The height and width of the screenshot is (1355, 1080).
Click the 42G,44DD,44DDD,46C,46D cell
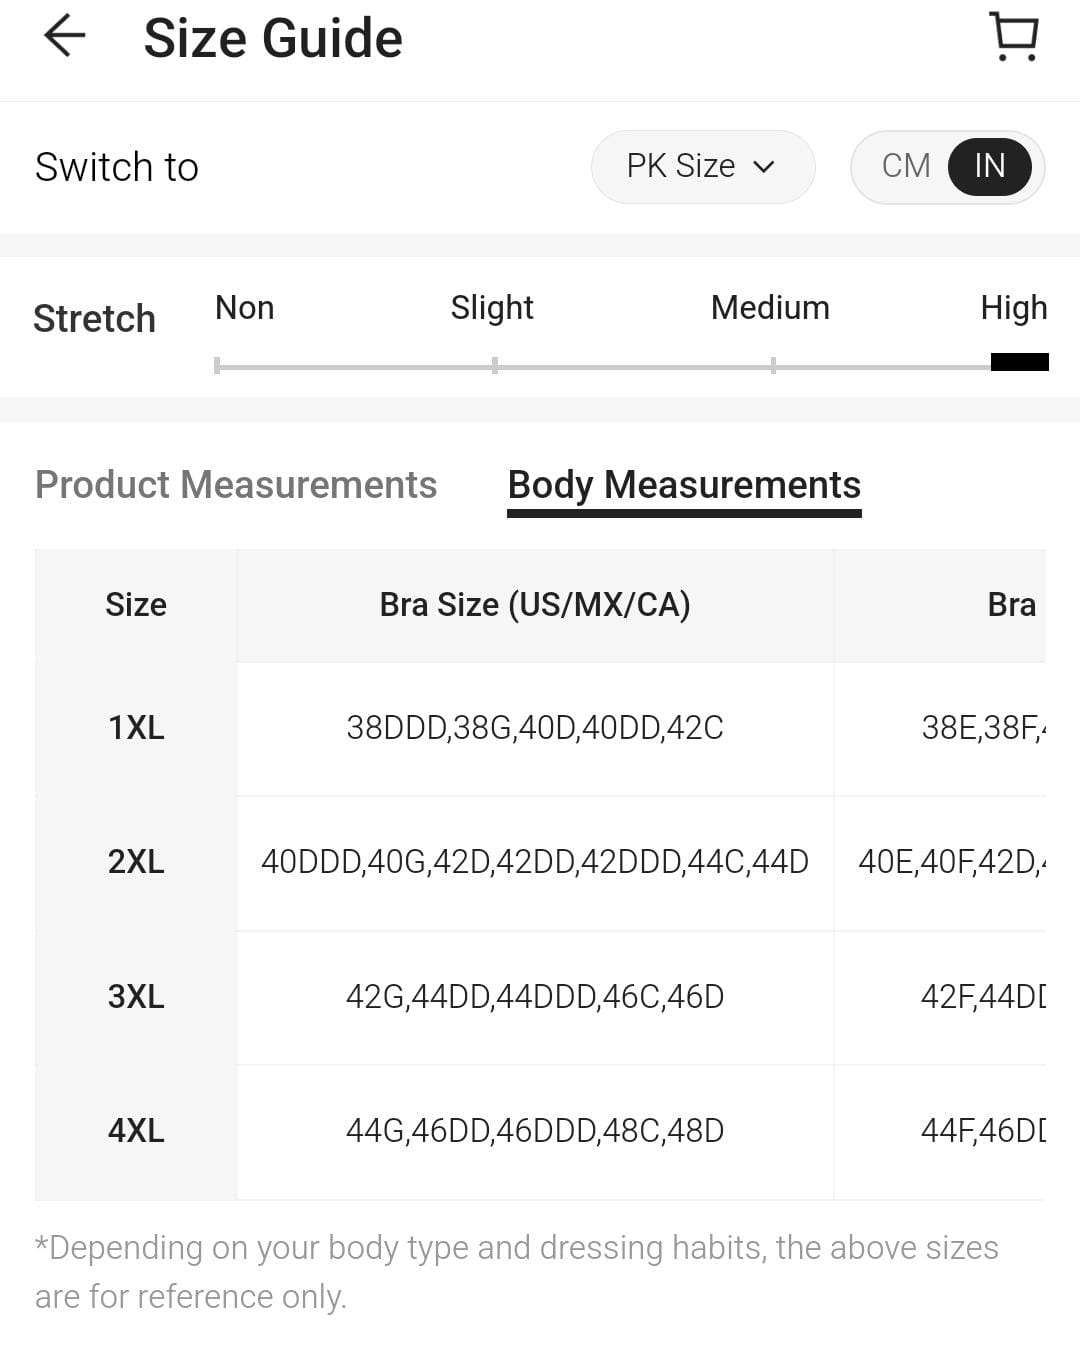point(535,997)
